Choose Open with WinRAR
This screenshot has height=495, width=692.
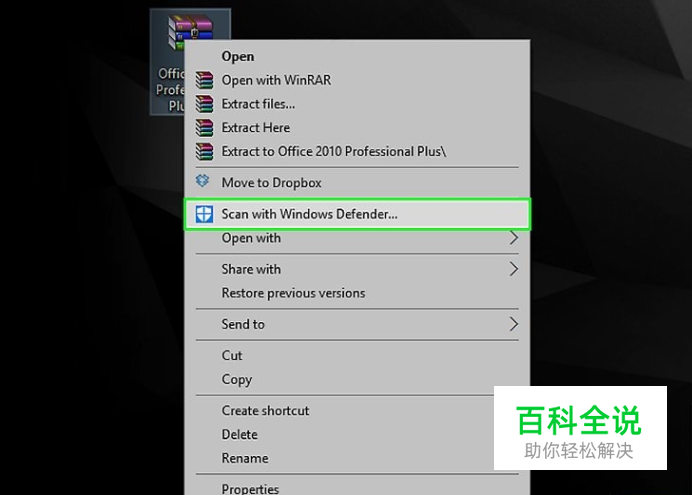click(357, 80)
